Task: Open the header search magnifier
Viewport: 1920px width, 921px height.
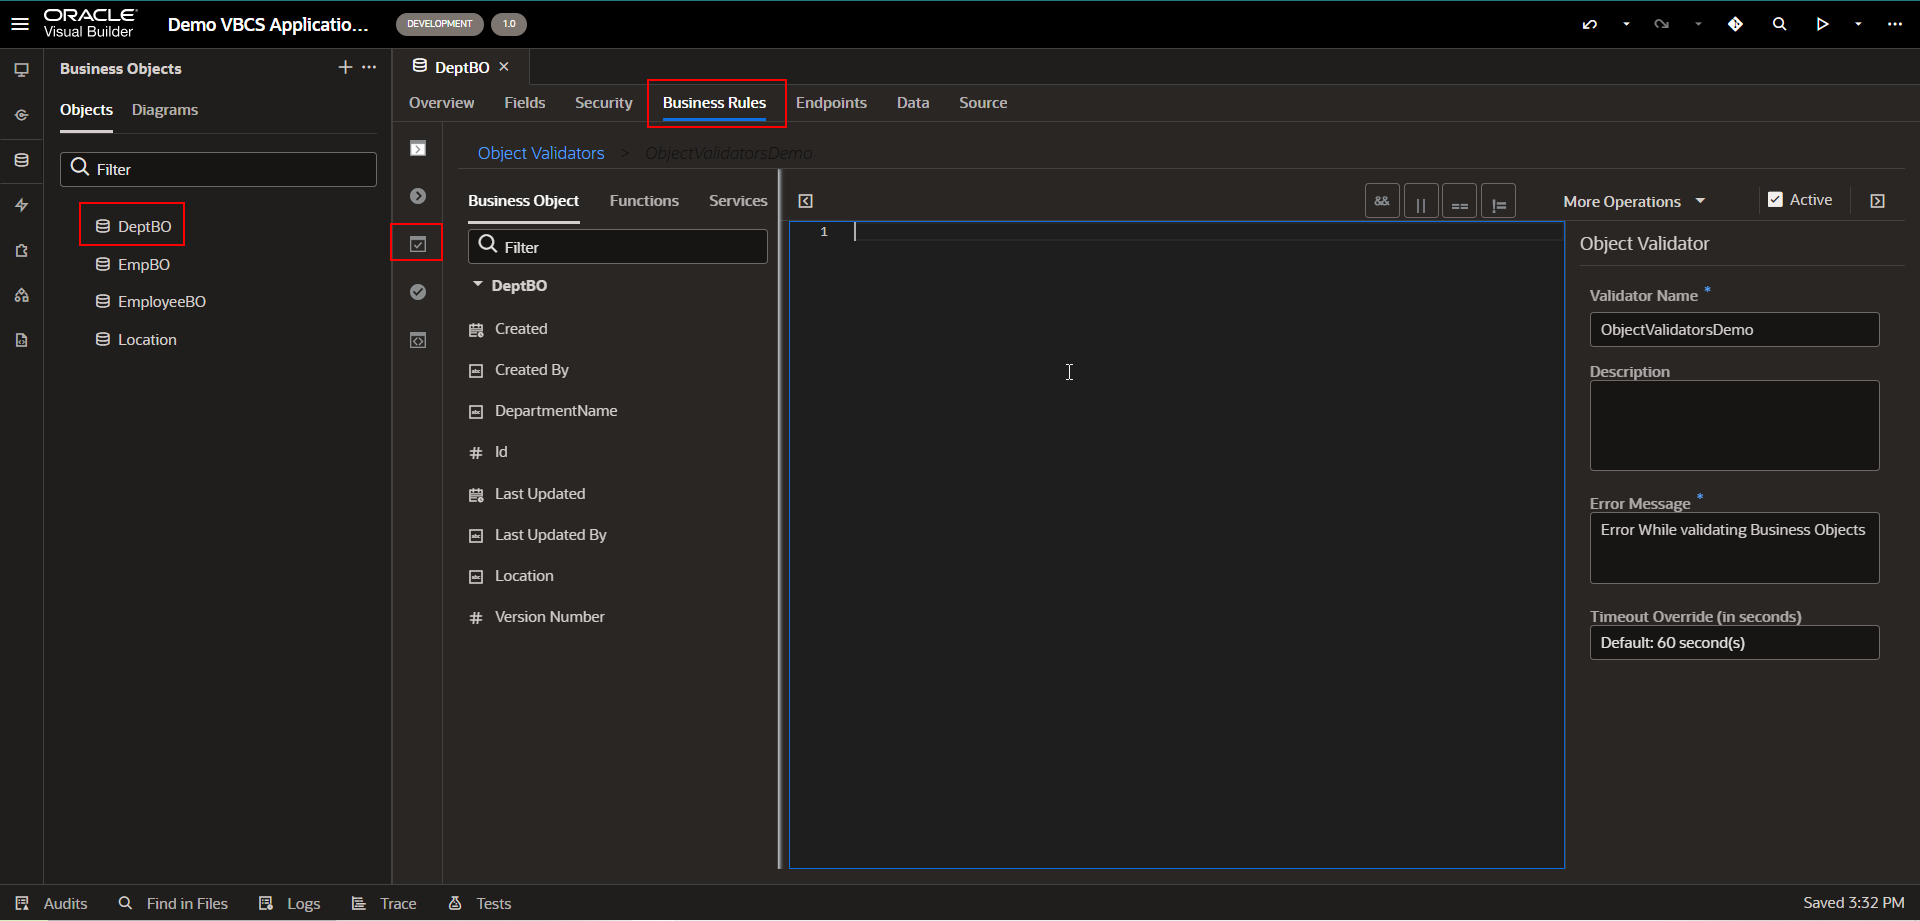Action: tap(1780, 24)
